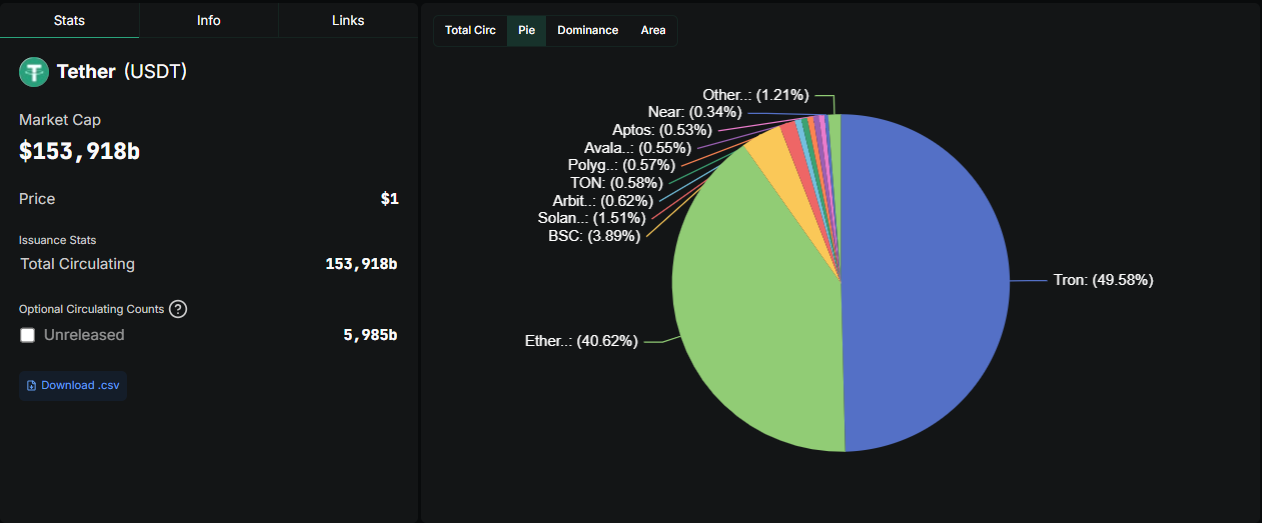Click the Other..: (1.21%) label
The image size is (1262, 523).
[755, 95]
